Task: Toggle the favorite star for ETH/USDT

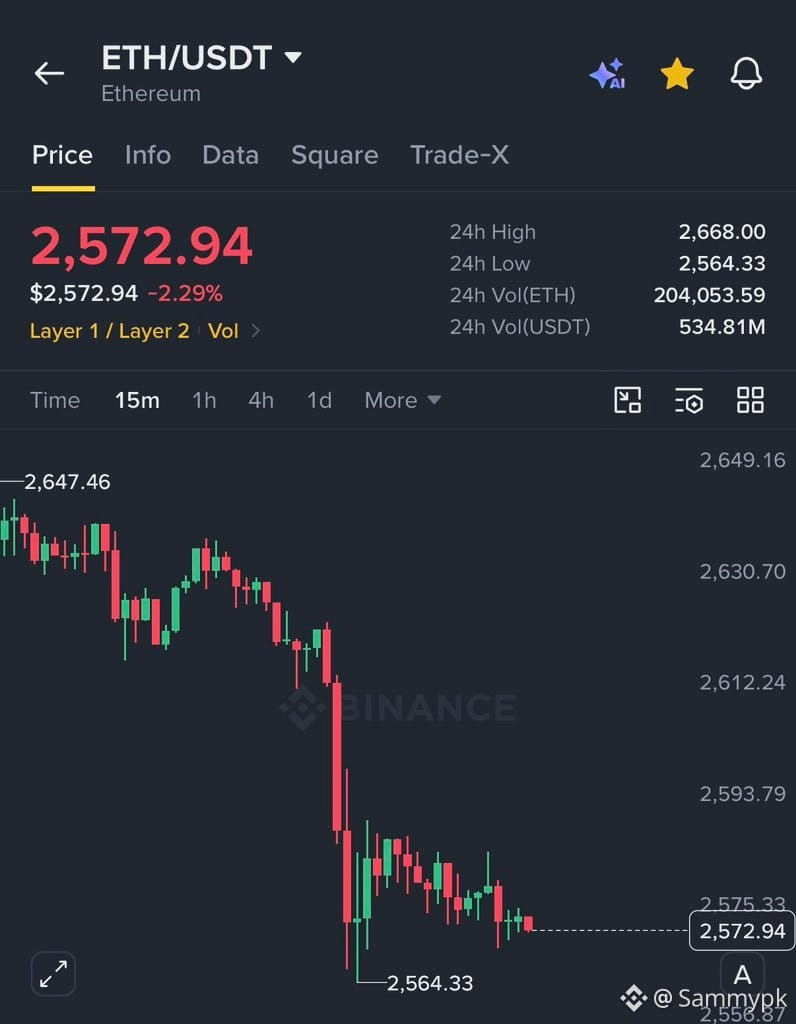Action: point(677,73)
